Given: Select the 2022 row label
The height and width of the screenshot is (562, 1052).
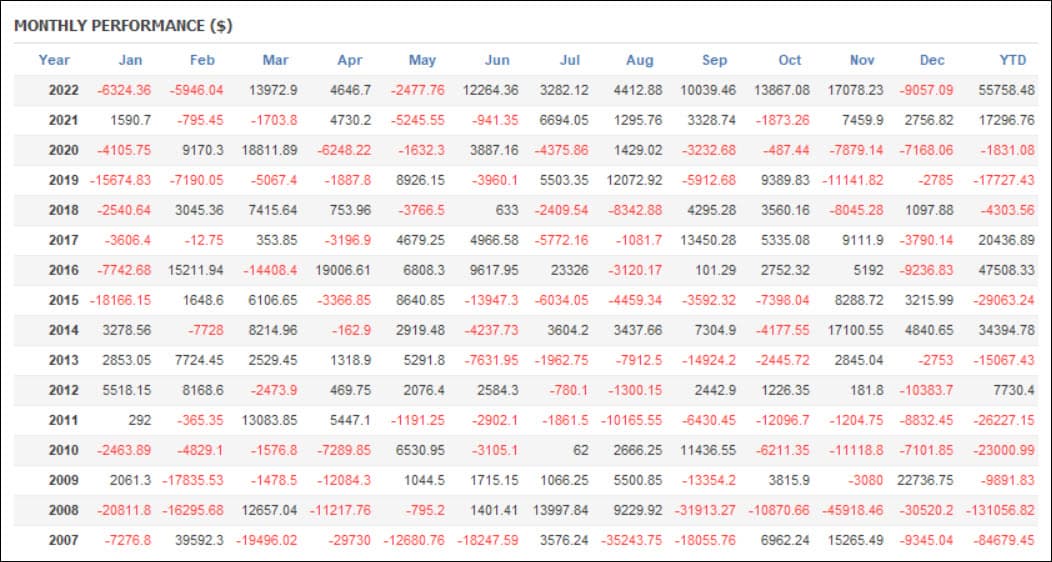Looking at the screenshot, I should (x=63, y=90).
